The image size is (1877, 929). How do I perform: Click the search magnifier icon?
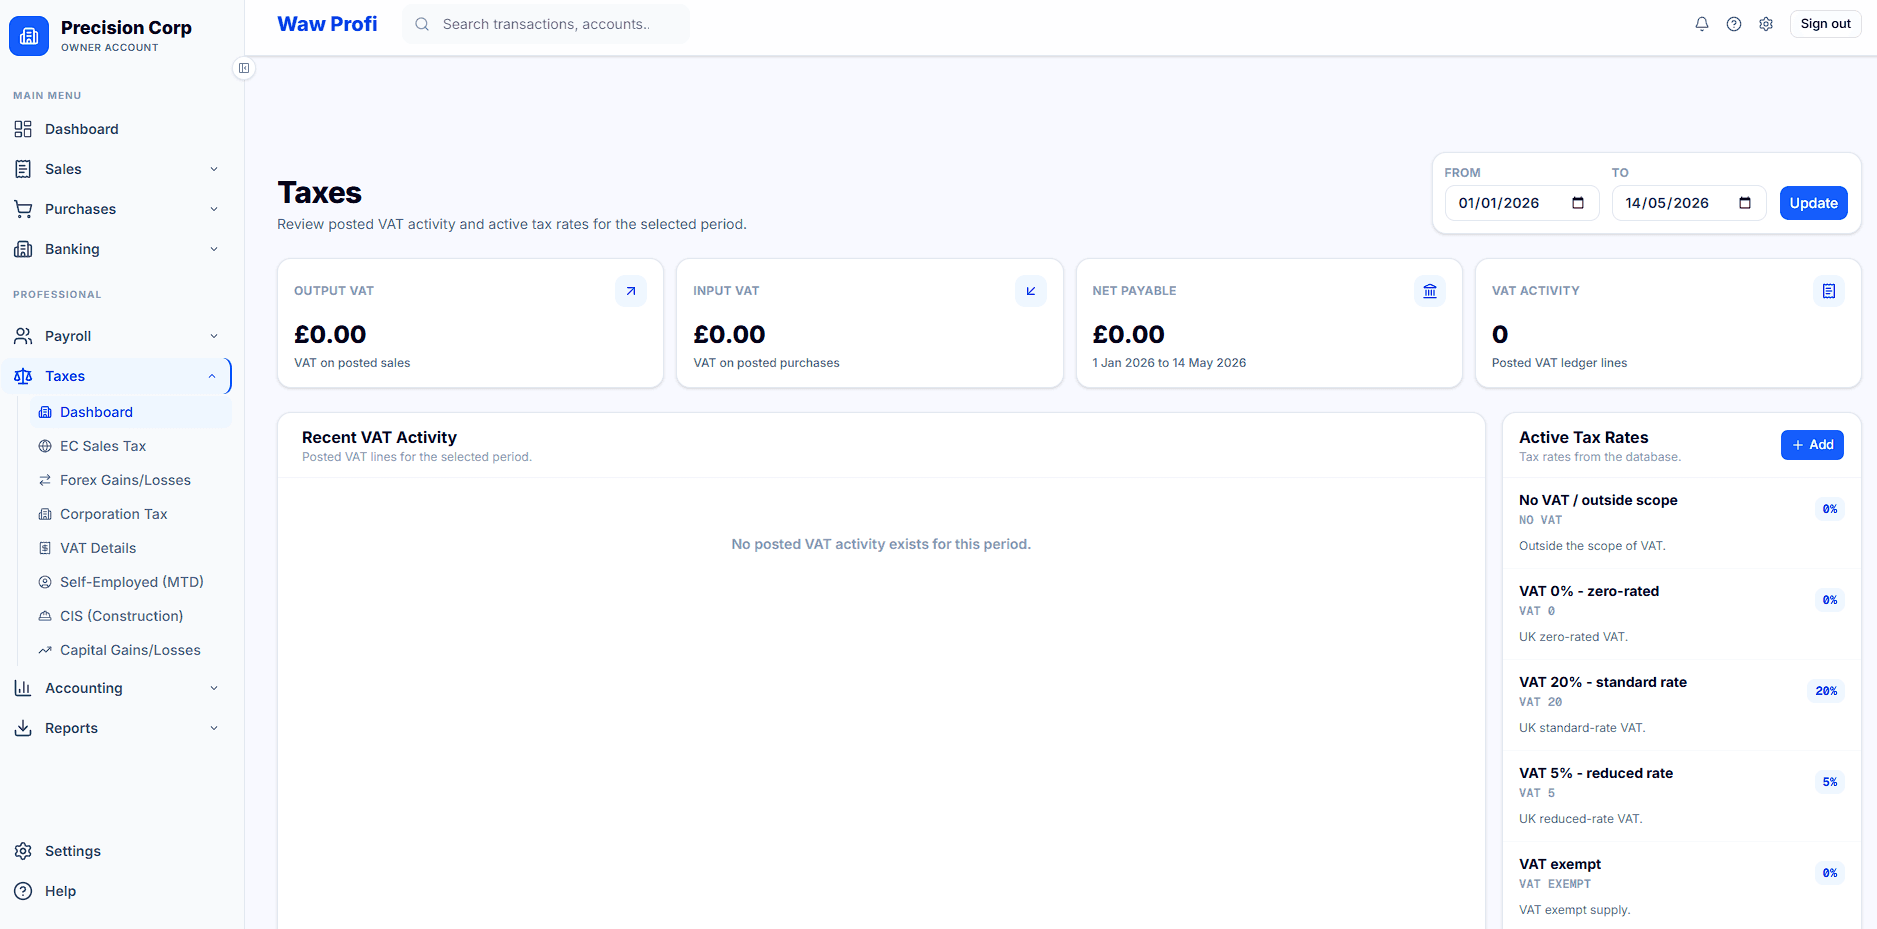tap(422, 24)
